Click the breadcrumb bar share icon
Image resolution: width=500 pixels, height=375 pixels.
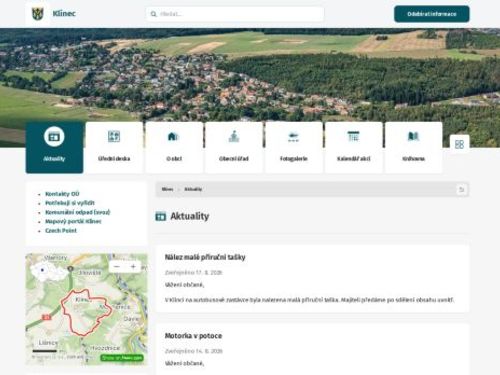tap(462, 190)
